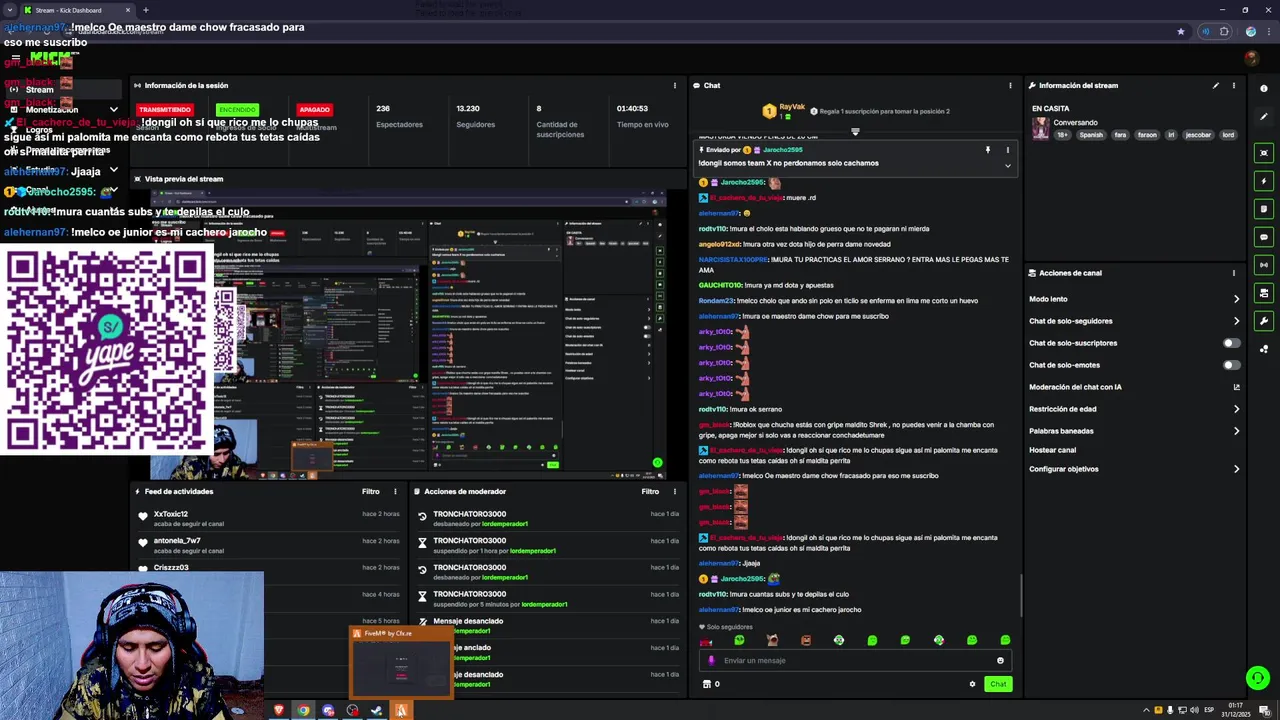Open the system tray volume icon
This screenshot has height=720, width=1280.
(x=1193, y=710)
